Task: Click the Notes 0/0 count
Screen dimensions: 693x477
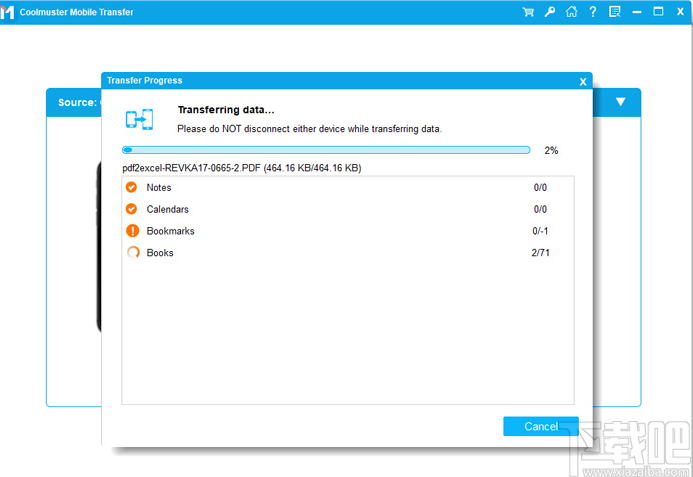Action: tap(540, 187)
